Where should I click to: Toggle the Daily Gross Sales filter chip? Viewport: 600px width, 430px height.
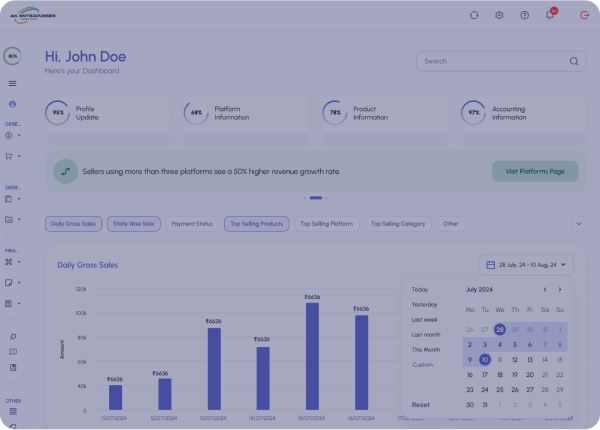pyautogui.click(x=74, y=224)
